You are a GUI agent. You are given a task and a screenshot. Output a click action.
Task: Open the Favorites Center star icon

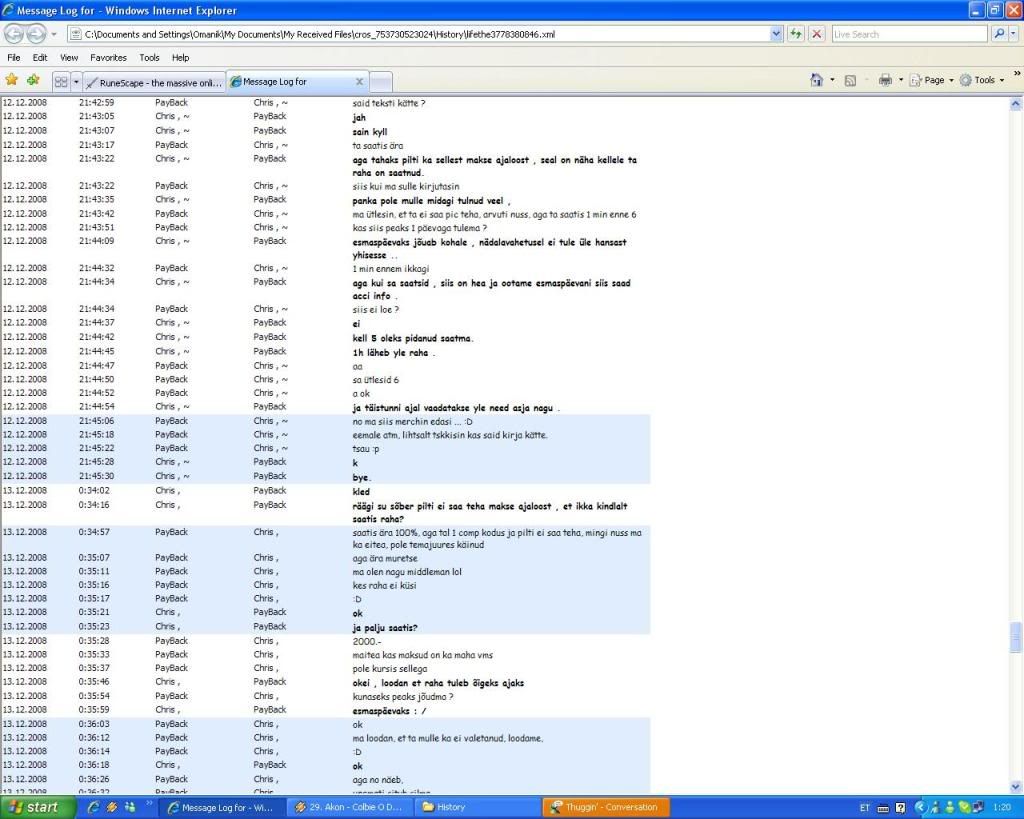[12, 80]
